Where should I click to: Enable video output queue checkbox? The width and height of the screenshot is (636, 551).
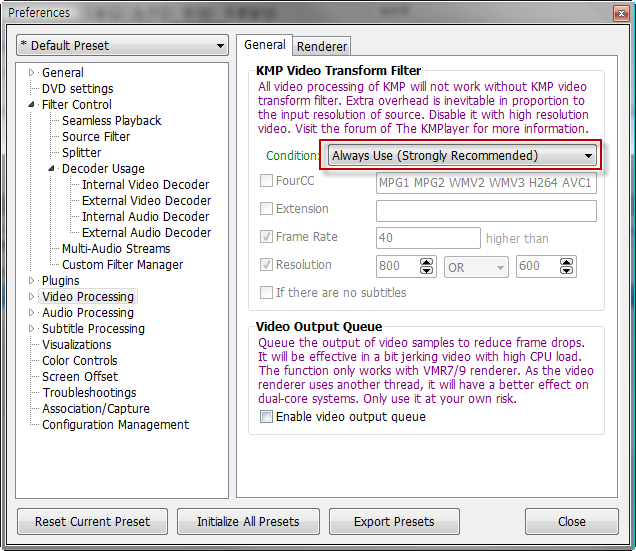[x=266, y=417]
